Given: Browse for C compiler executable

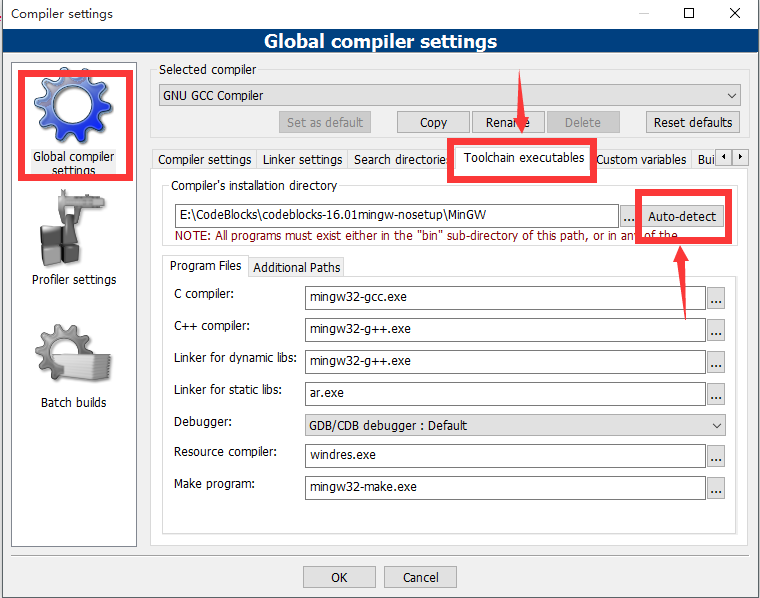Looking at the screenshot, I should pyautogui.click(x=715, y=298).
